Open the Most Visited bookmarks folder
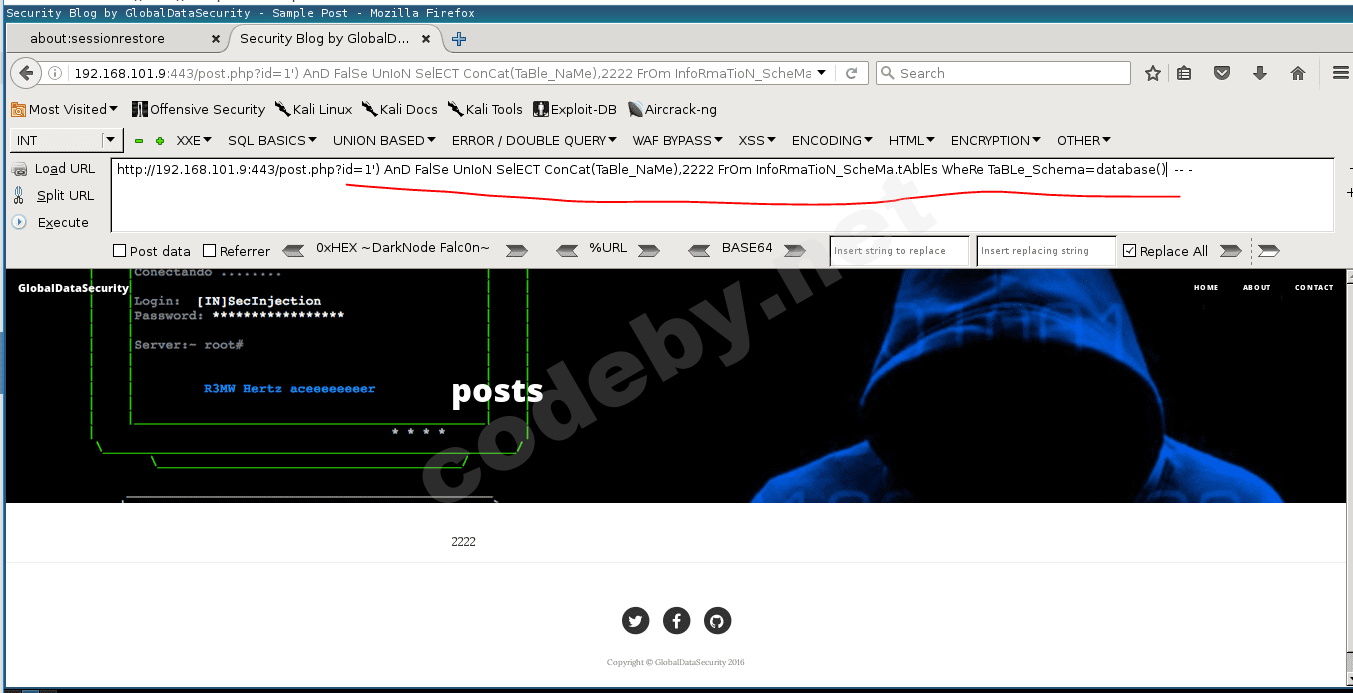This screenshot has height=693, width=1353. [x=65, y=109]
